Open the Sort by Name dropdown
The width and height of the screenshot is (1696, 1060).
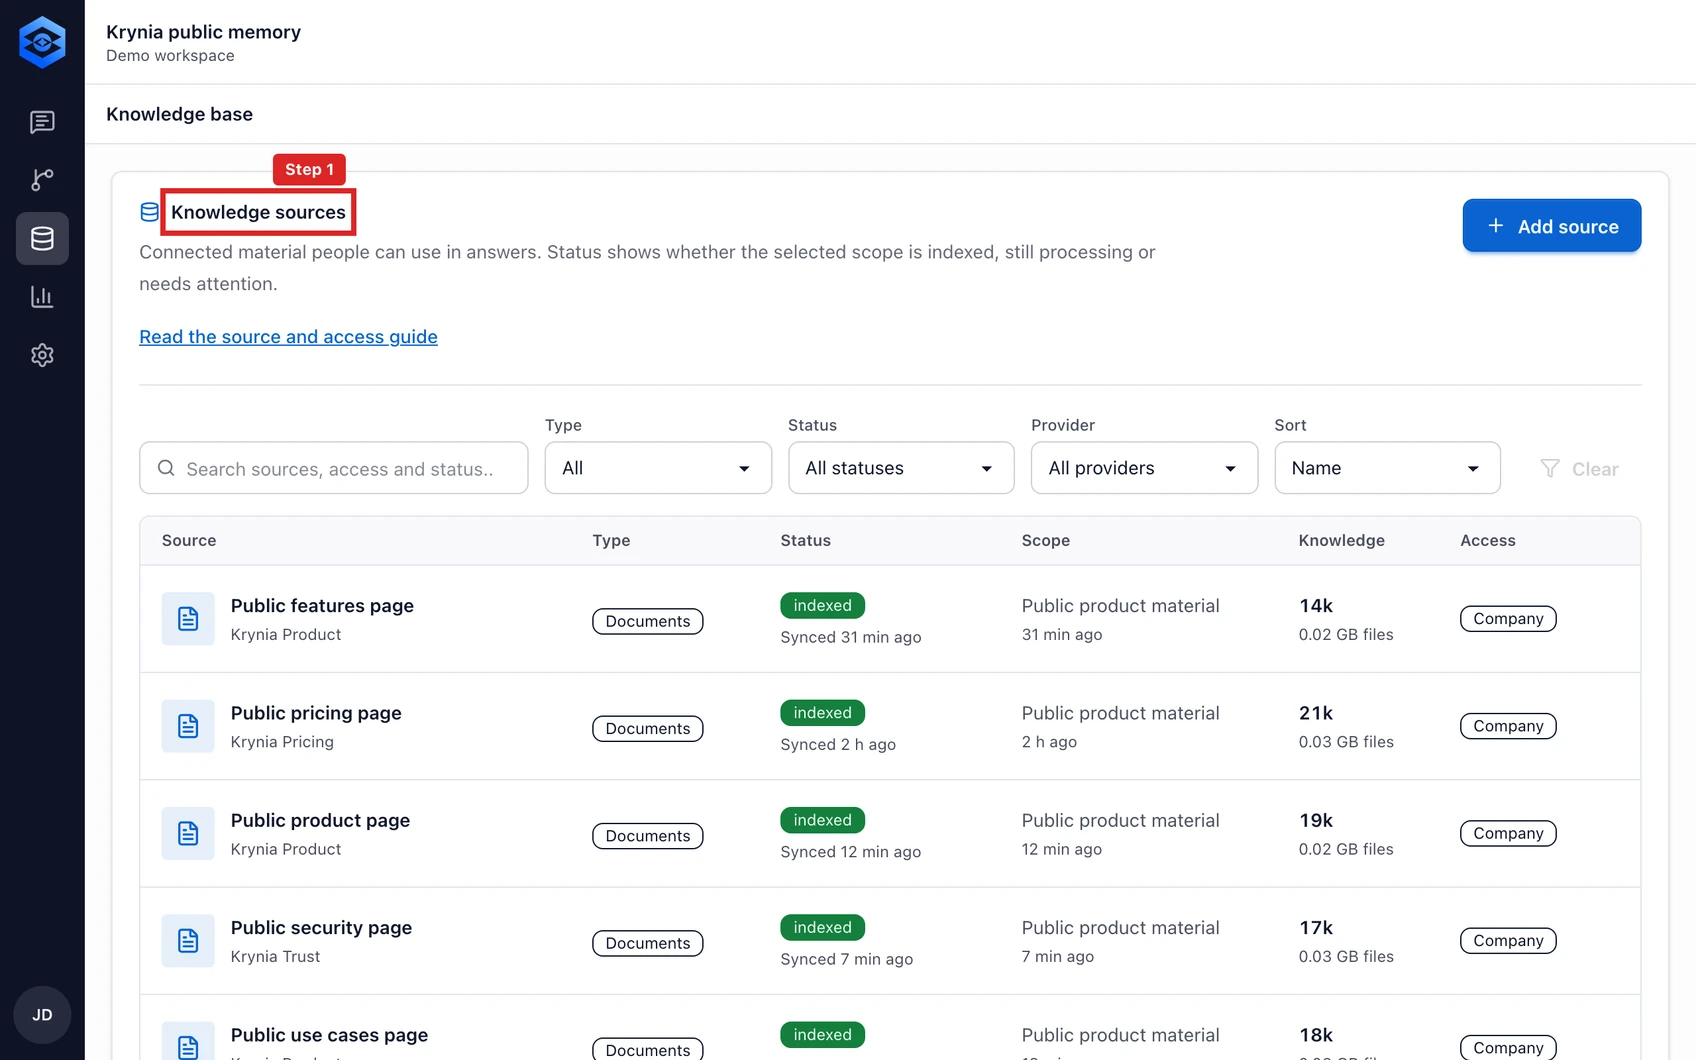1387,468
